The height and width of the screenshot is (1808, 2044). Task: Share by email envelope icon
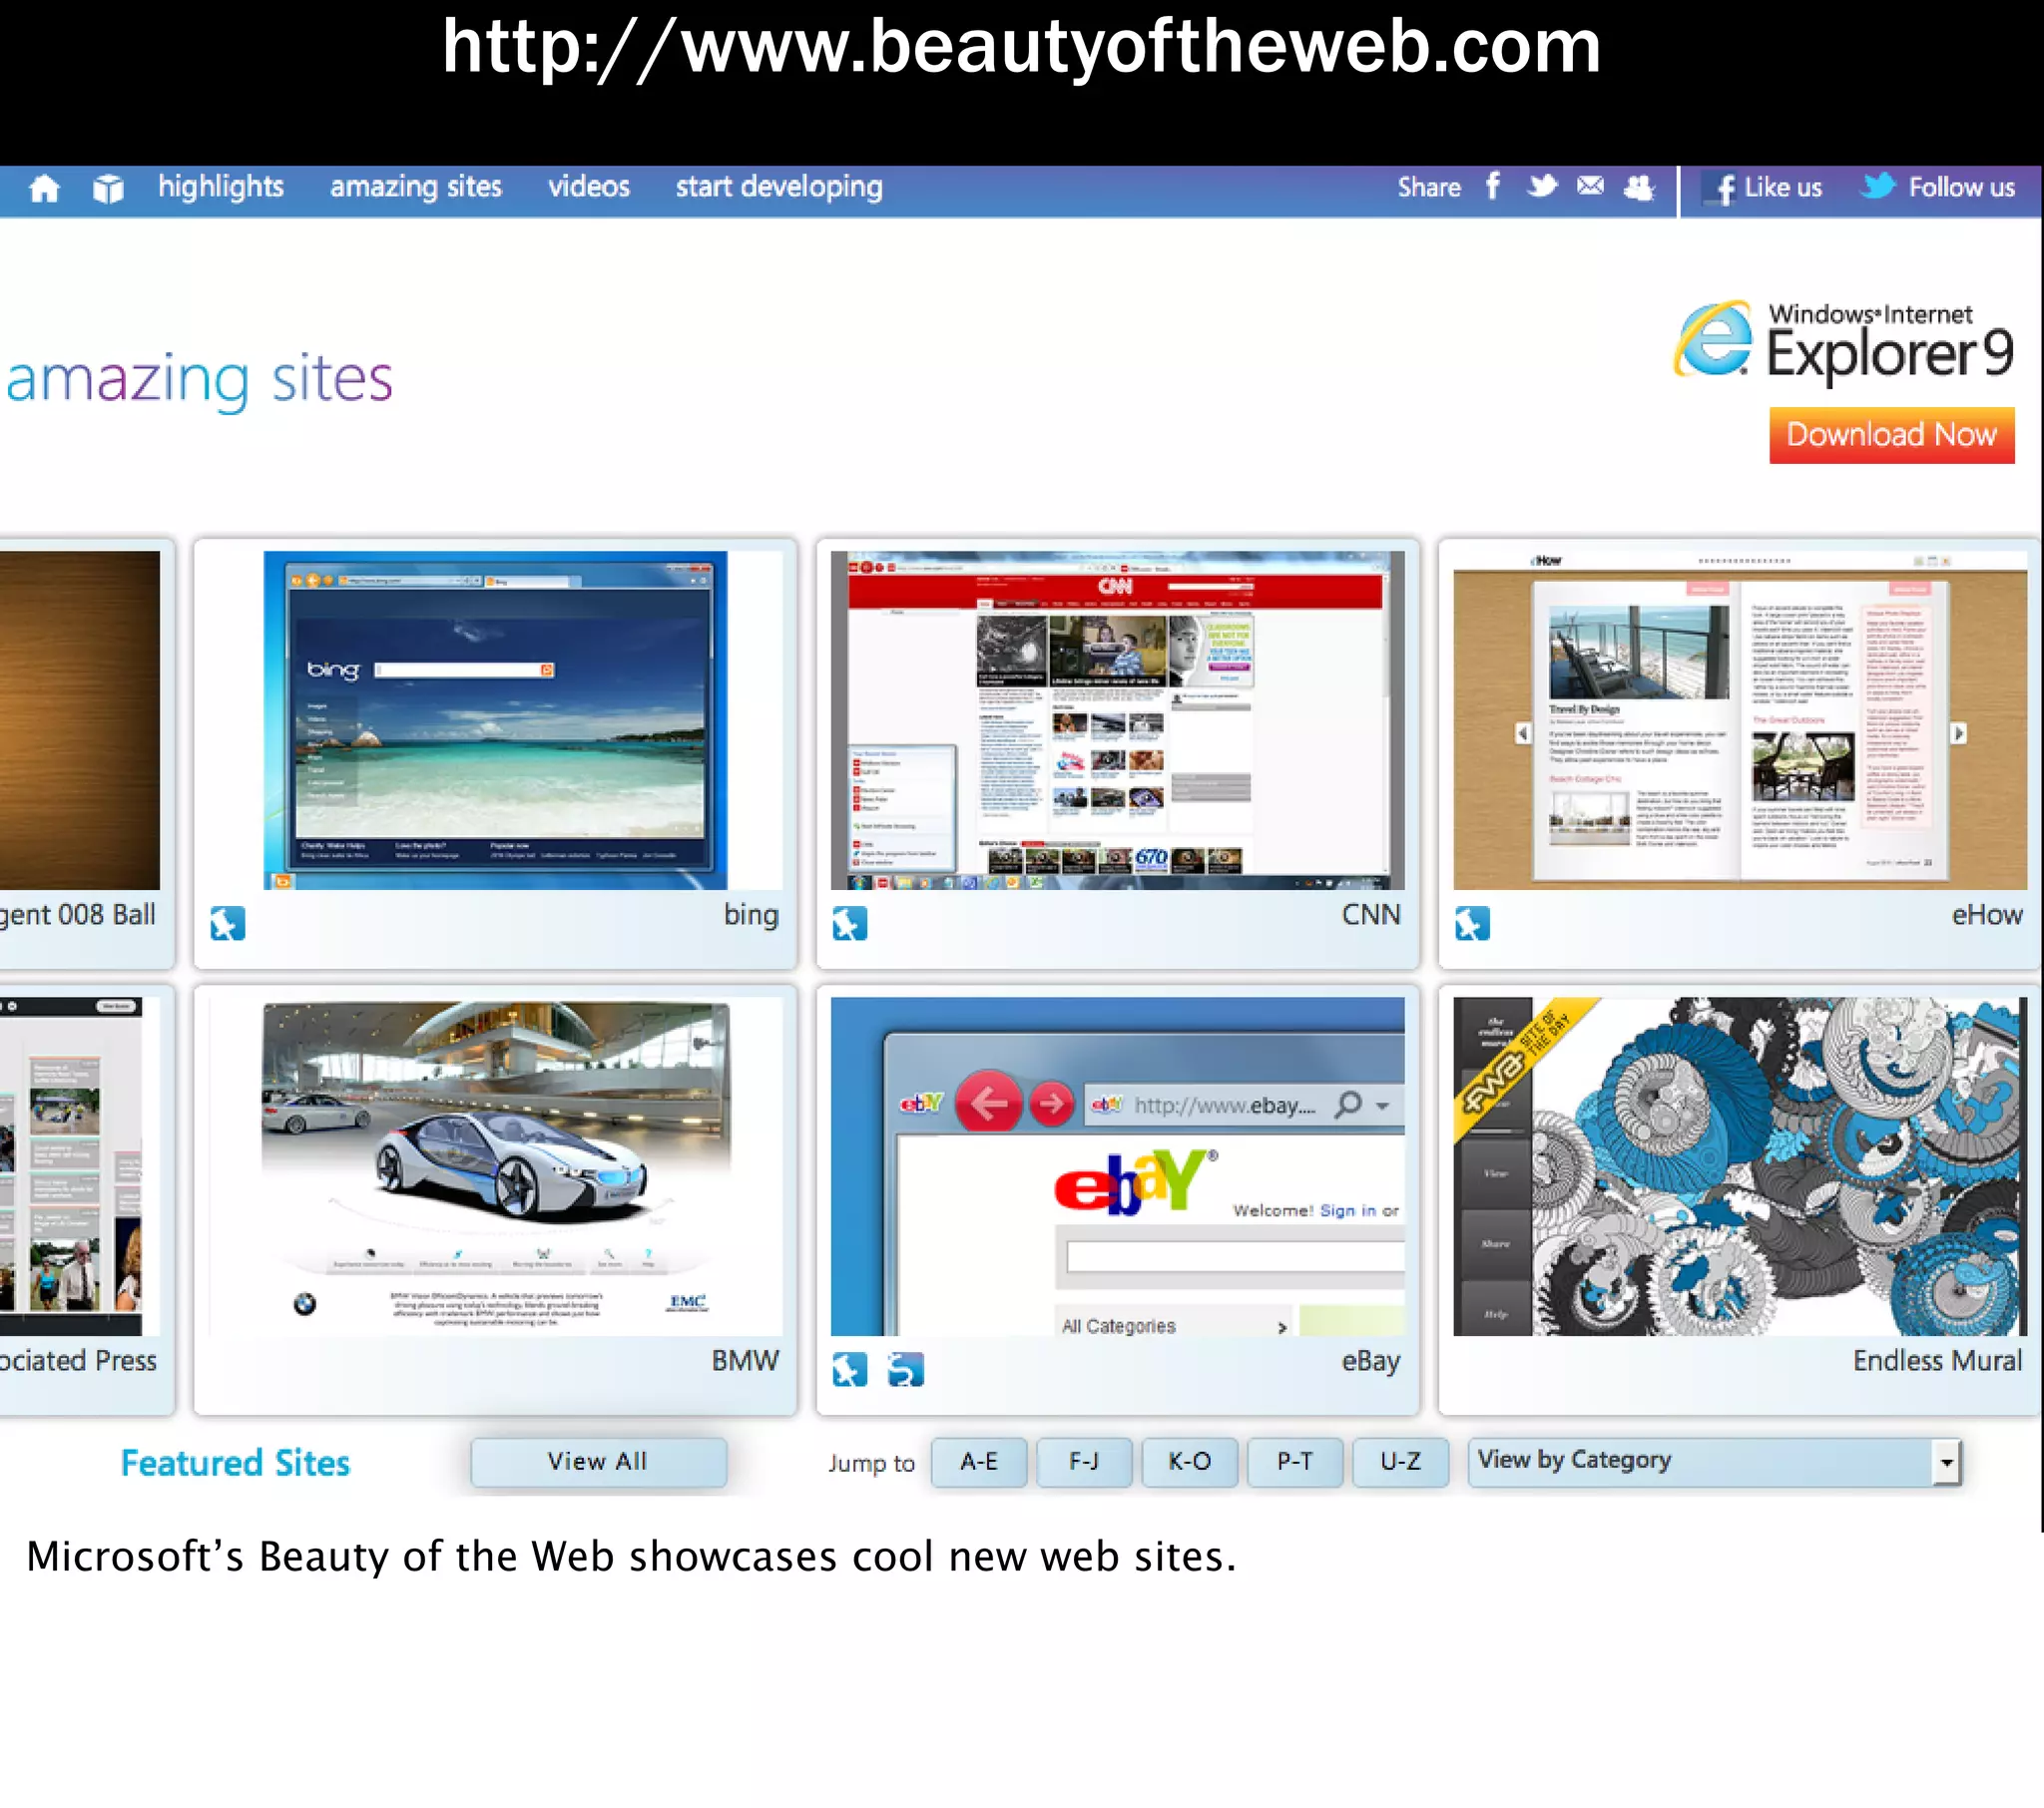(1590, 186)
